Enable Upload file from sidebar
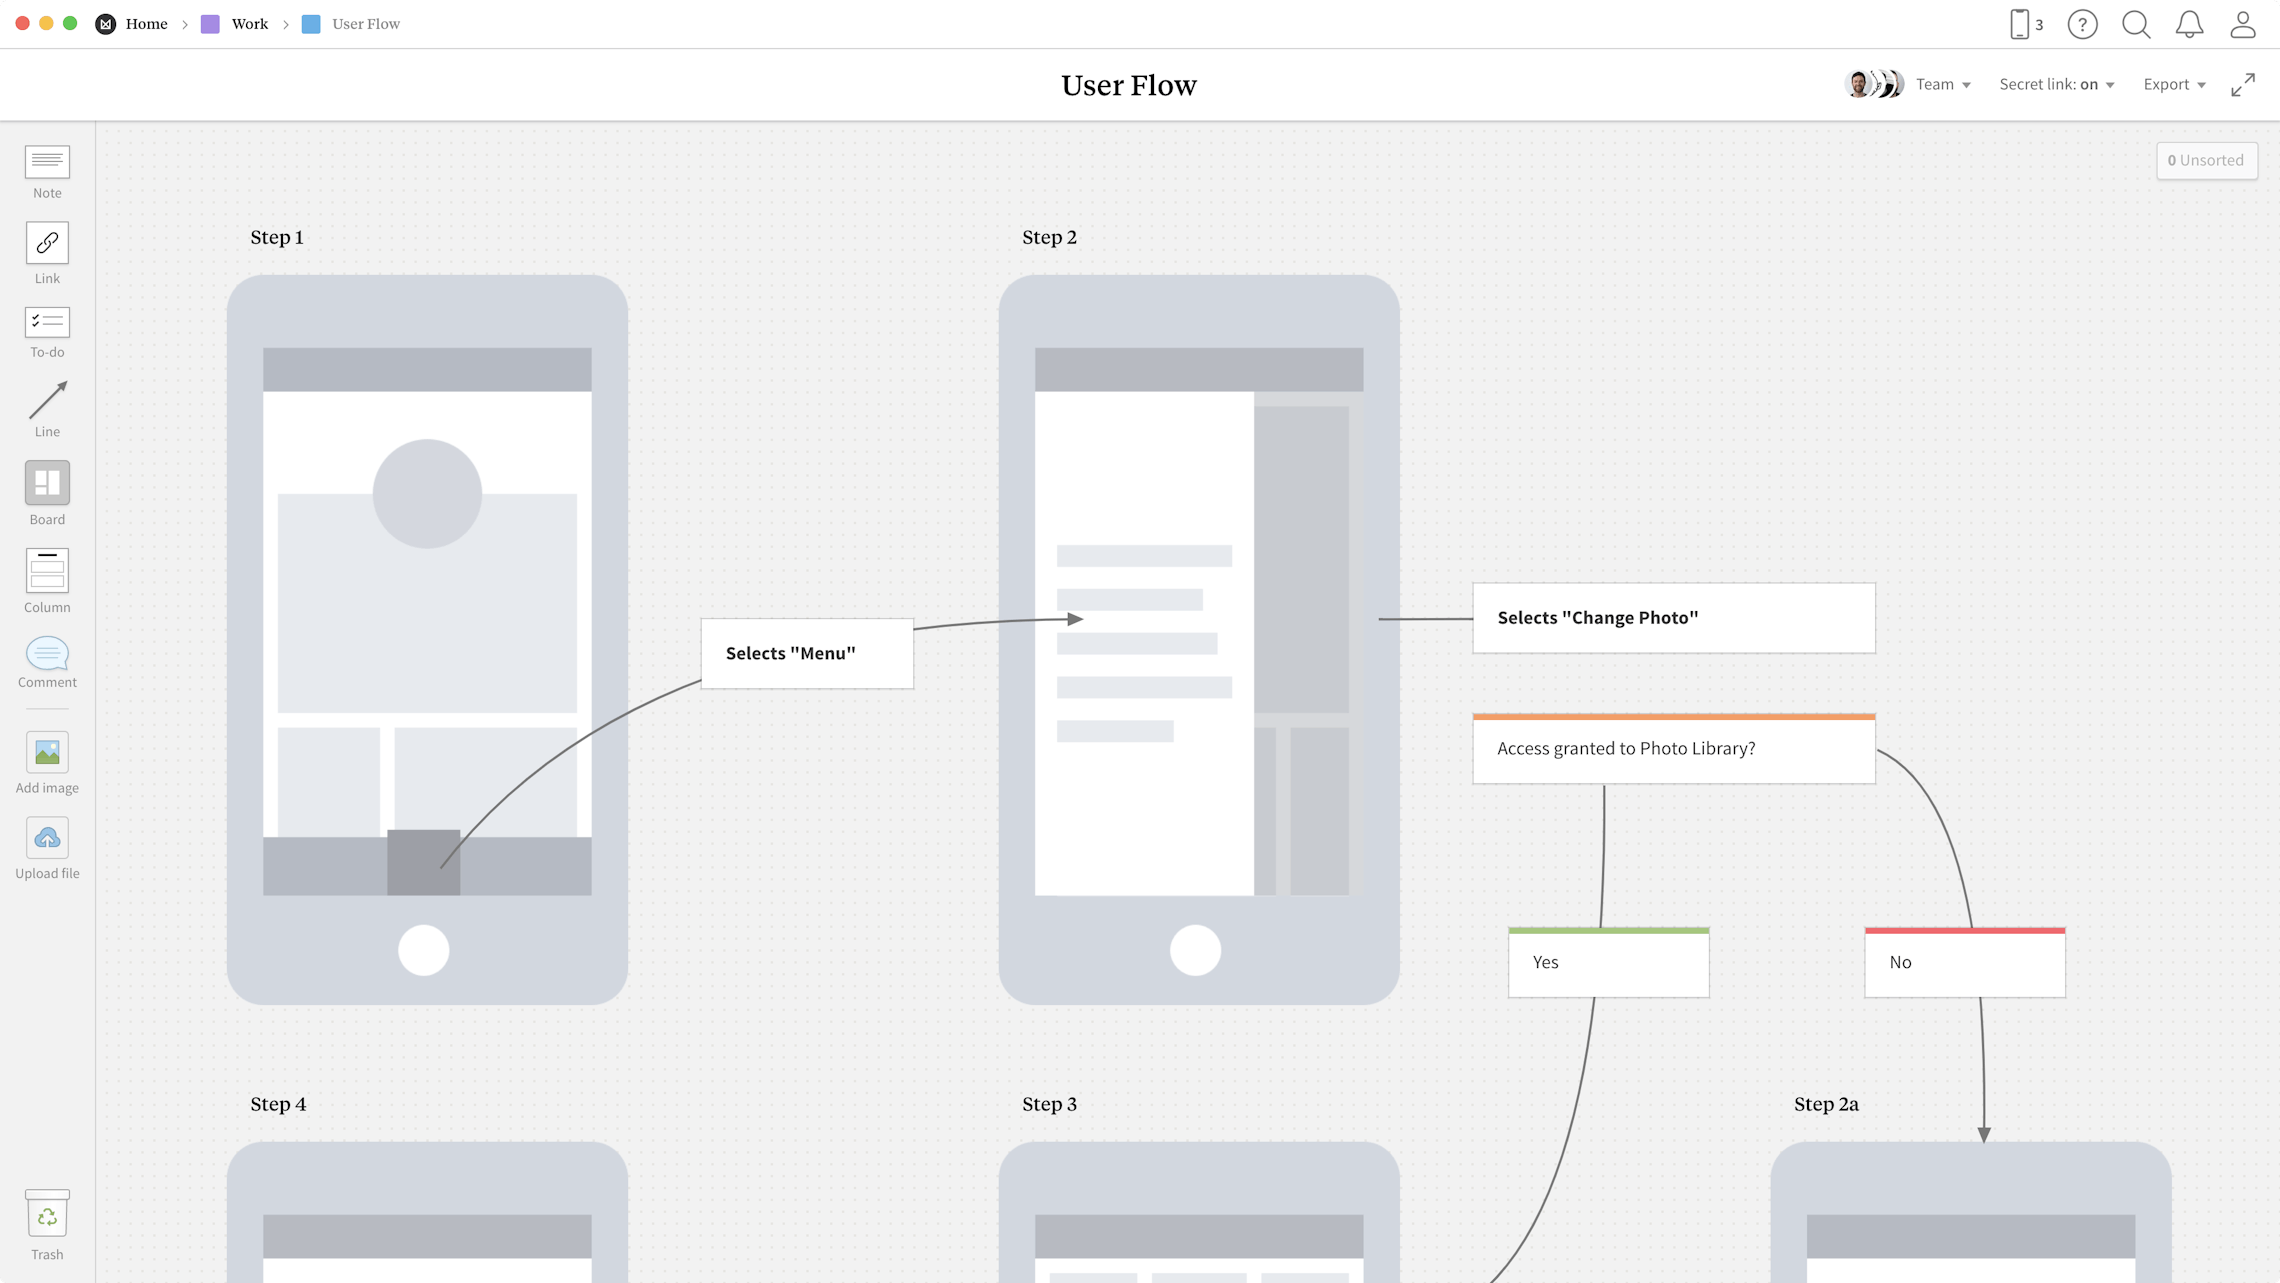 [x=47, y=838]
